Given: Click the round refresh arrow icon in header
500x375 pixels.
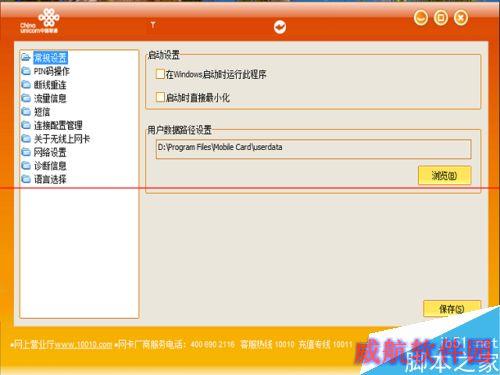Looking at the screenshot, I should click(x=280, y=27).
